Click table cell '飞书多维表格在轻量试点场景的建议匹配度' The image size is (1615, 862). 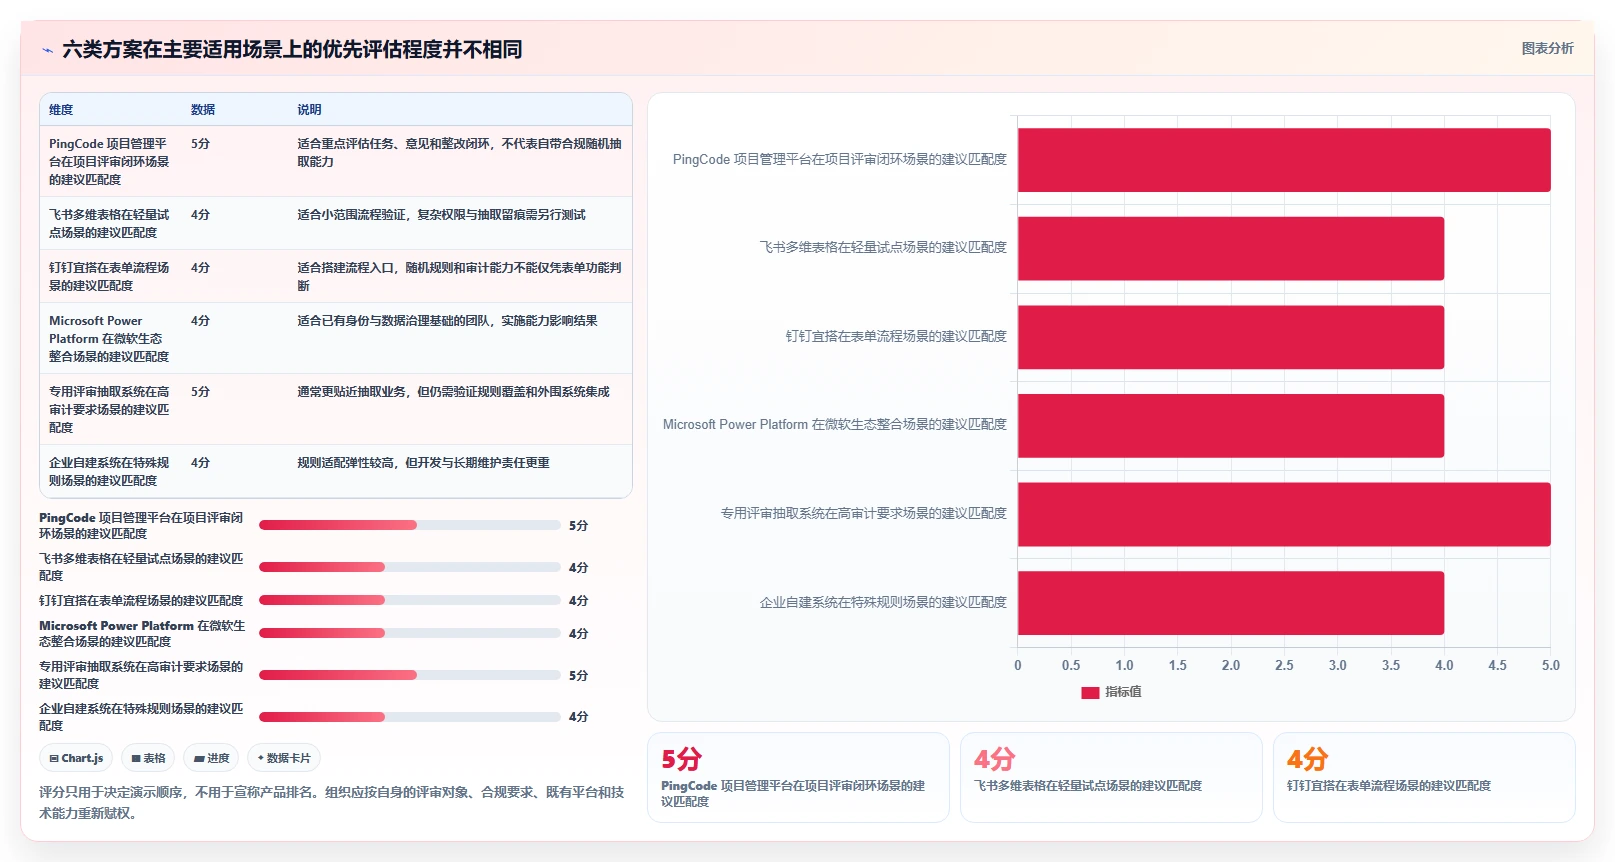coord(110,223)
